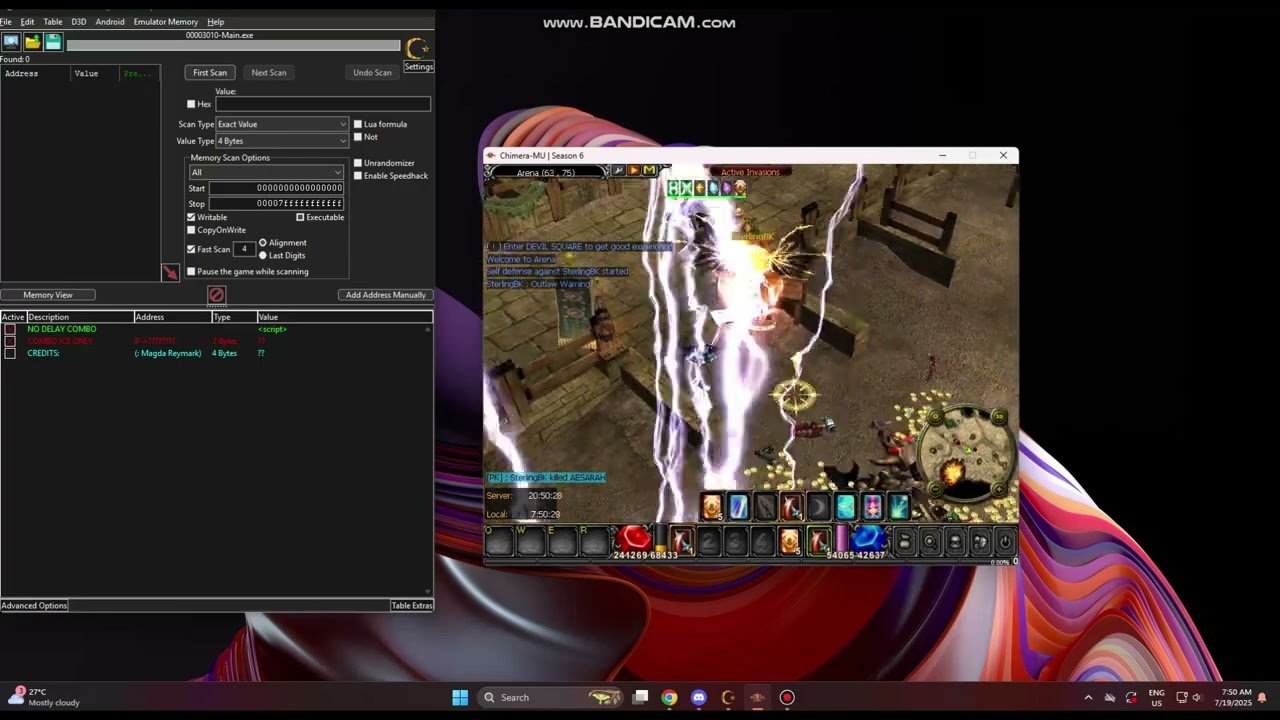
Task: Click the power icon in game bar
Action: [x=1005, y=542]
